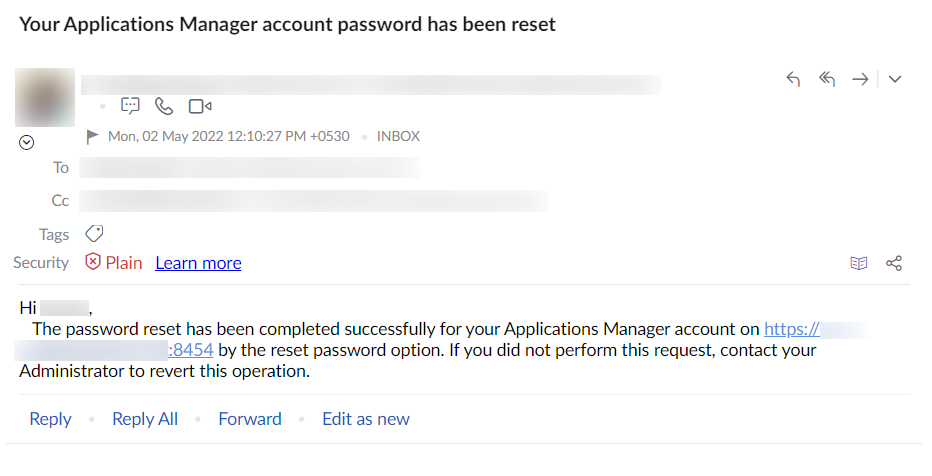Click the phone call icon

pos(164,106)
